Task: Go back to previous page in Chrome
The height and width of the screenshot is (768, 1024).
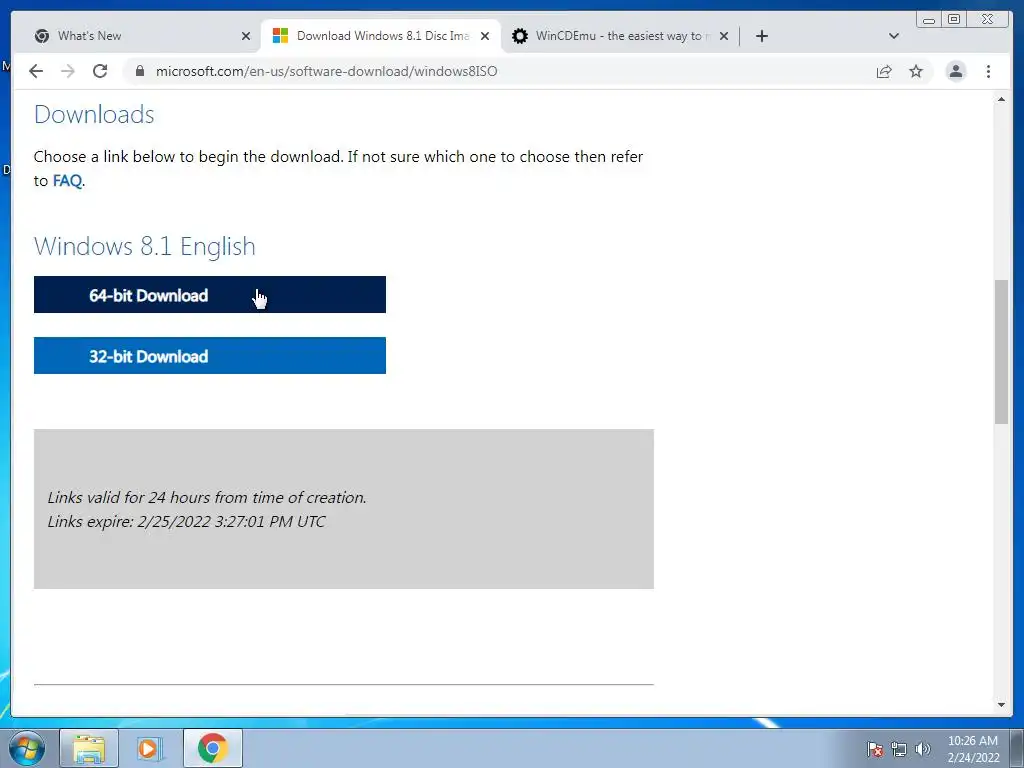Action: 36,71
